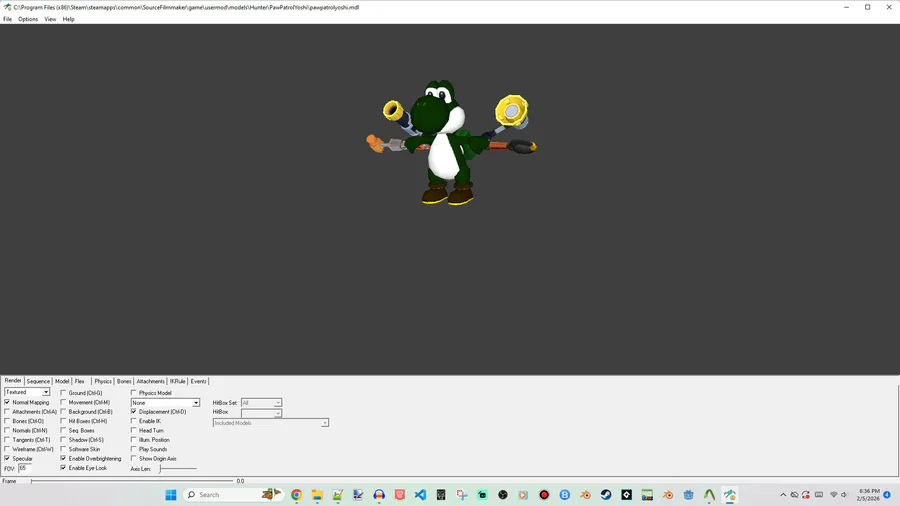Open the Included Models dropdown
The image size is (900, 506).
pyautogui.click(x=270, y=423)
